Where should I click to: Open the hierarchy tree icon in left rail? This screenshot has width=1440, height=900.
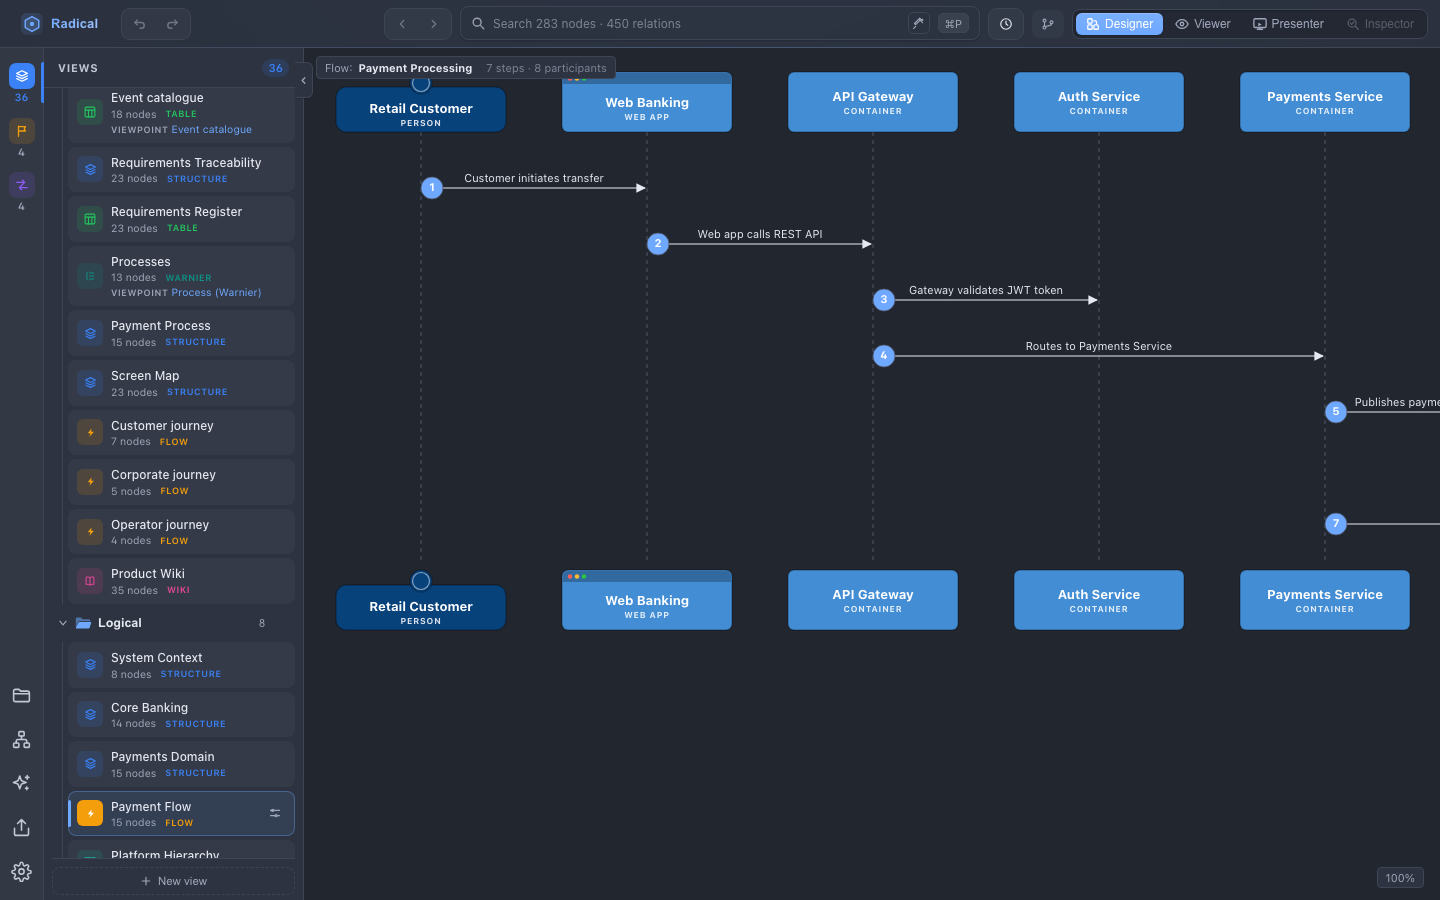point(21,740)
